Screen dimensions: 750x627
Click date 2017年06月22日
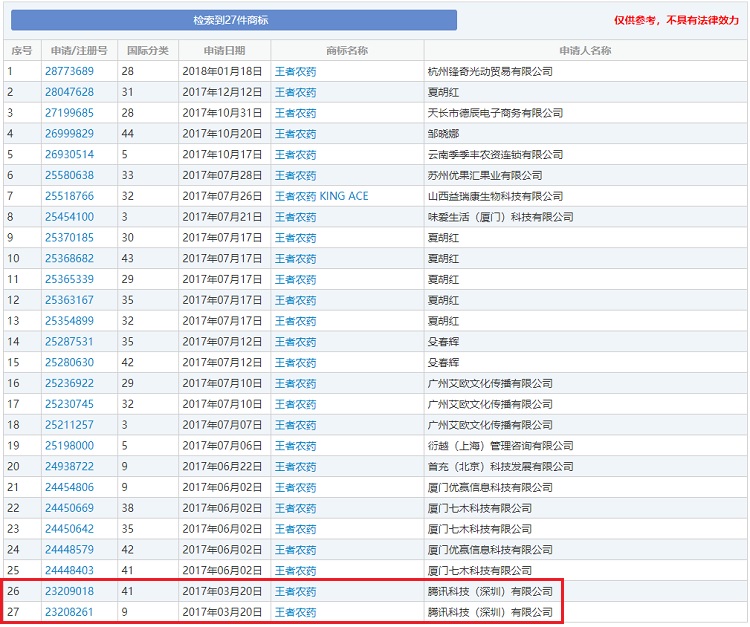click(x=222, y=466)
